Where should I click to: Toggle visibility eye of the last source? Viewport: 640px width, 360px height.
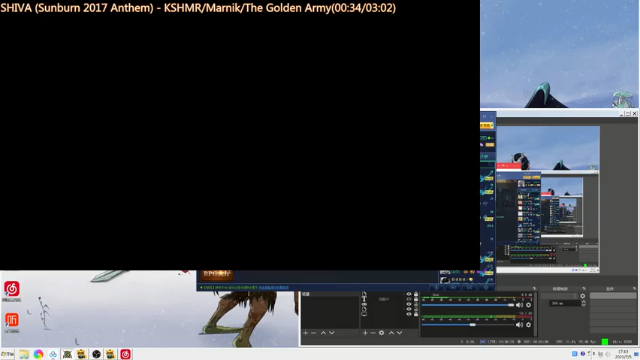tap(409, 314)
